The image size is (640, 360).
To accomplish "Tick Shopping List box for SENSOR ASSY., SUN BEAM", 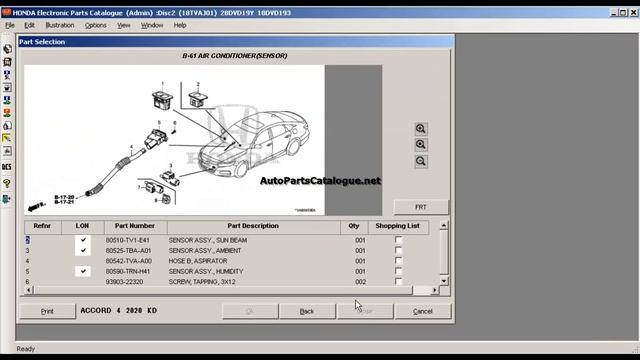I will pyautogui.click(x=398, y=240).
